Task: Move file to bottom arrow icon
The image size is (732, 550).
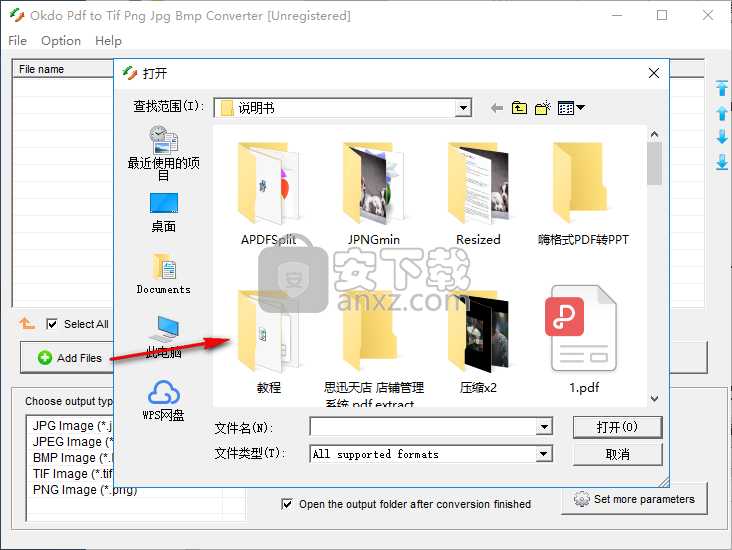Action: pos(722,162)
